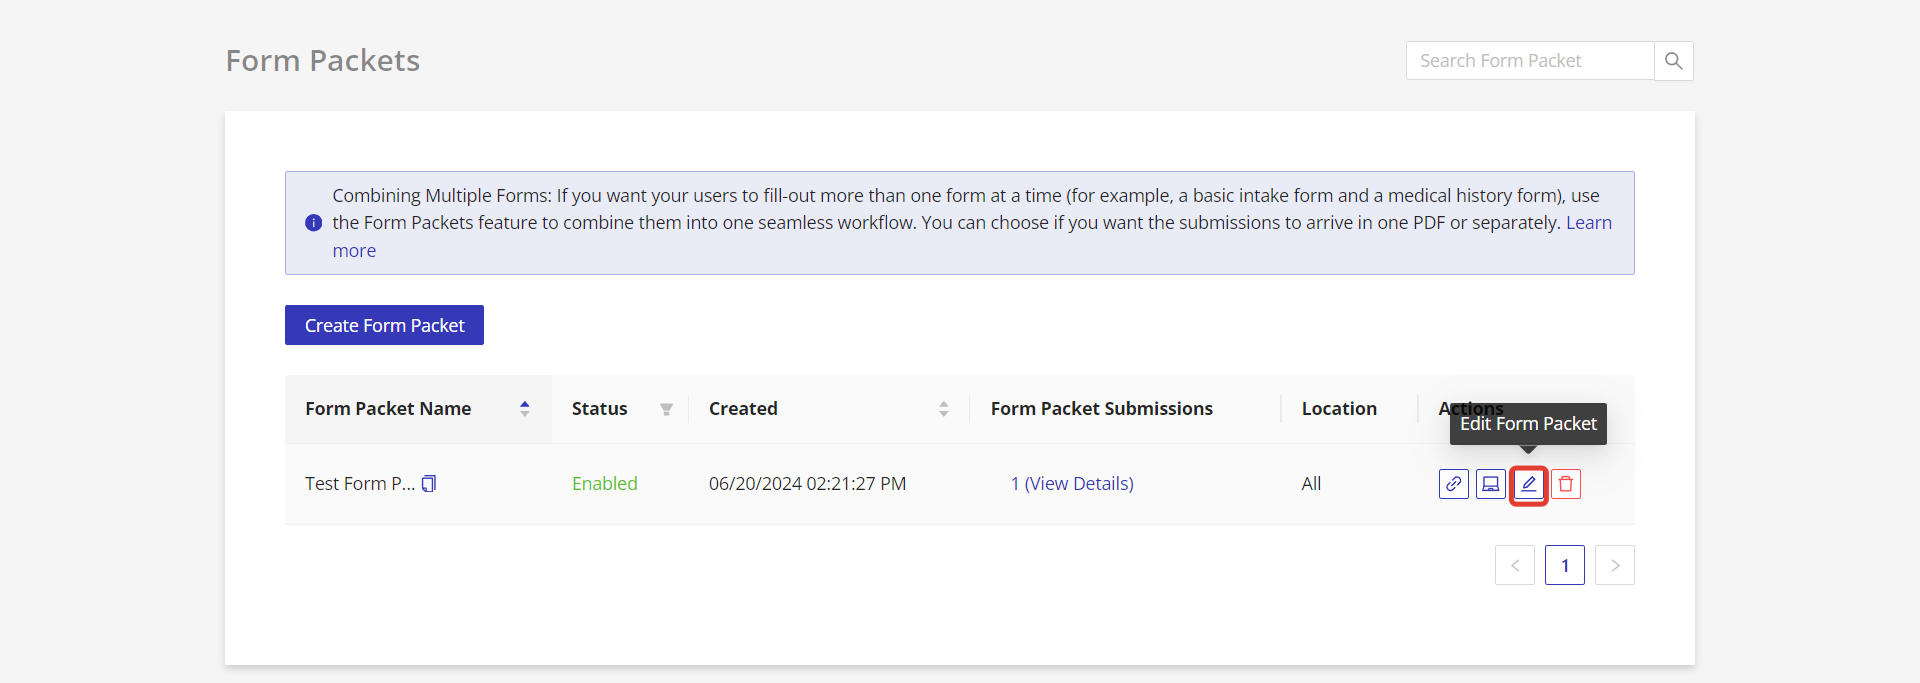Open the Status column filter icon
The height and width of the screenshot is (683, 1920).
point(666,409)
